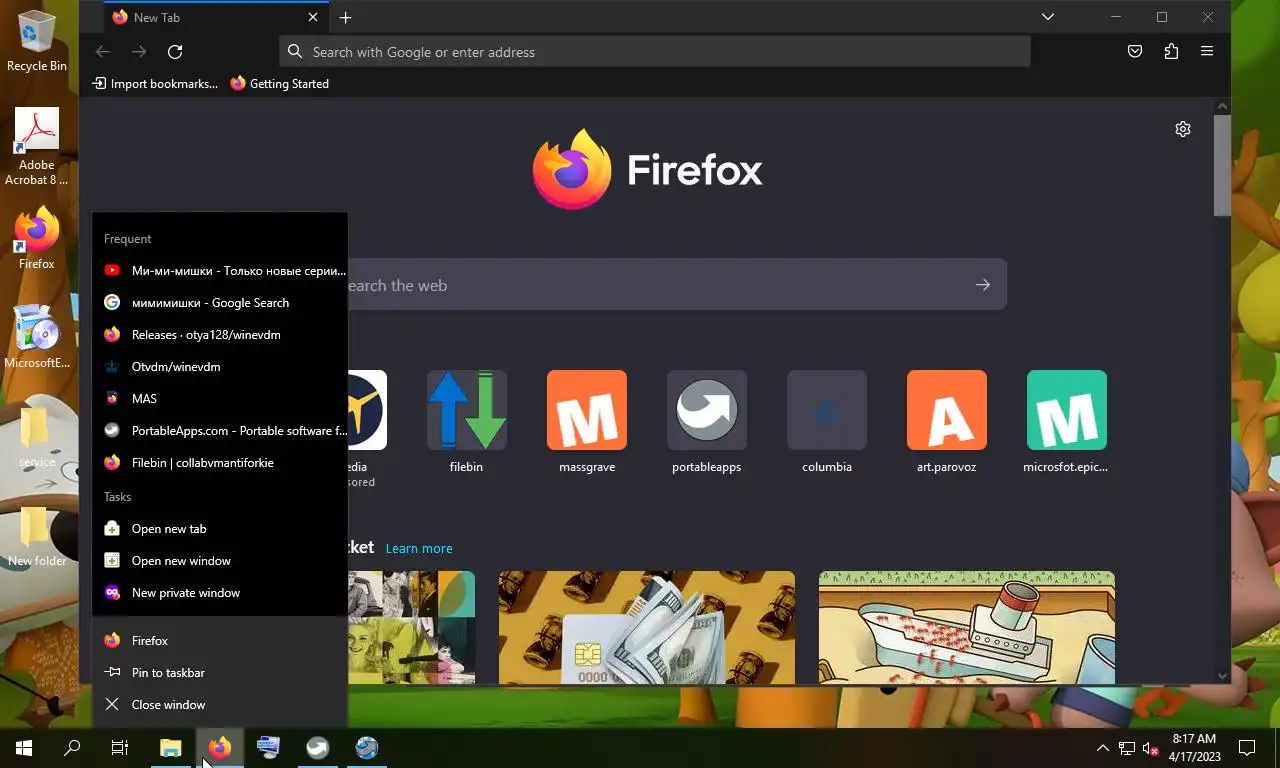Open the columbia shortcut tile

coord(827,422)
